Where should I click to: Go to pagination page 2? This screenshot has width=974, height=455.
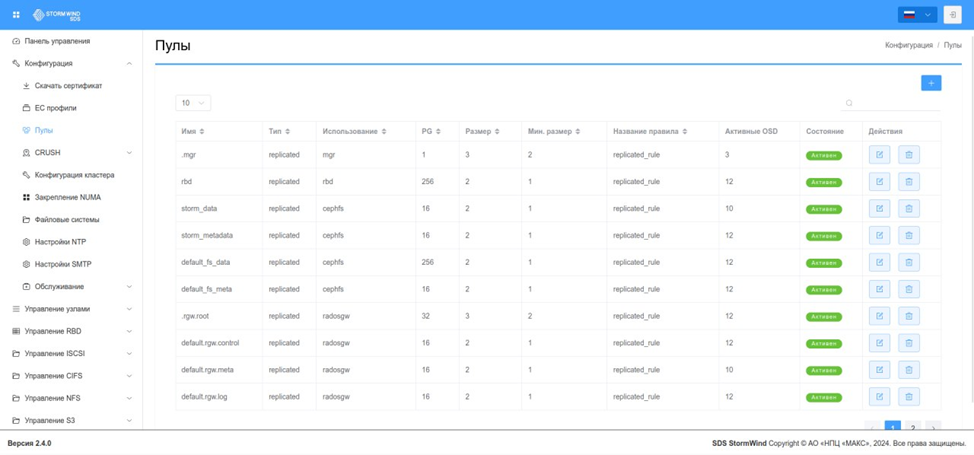(913, 426)
